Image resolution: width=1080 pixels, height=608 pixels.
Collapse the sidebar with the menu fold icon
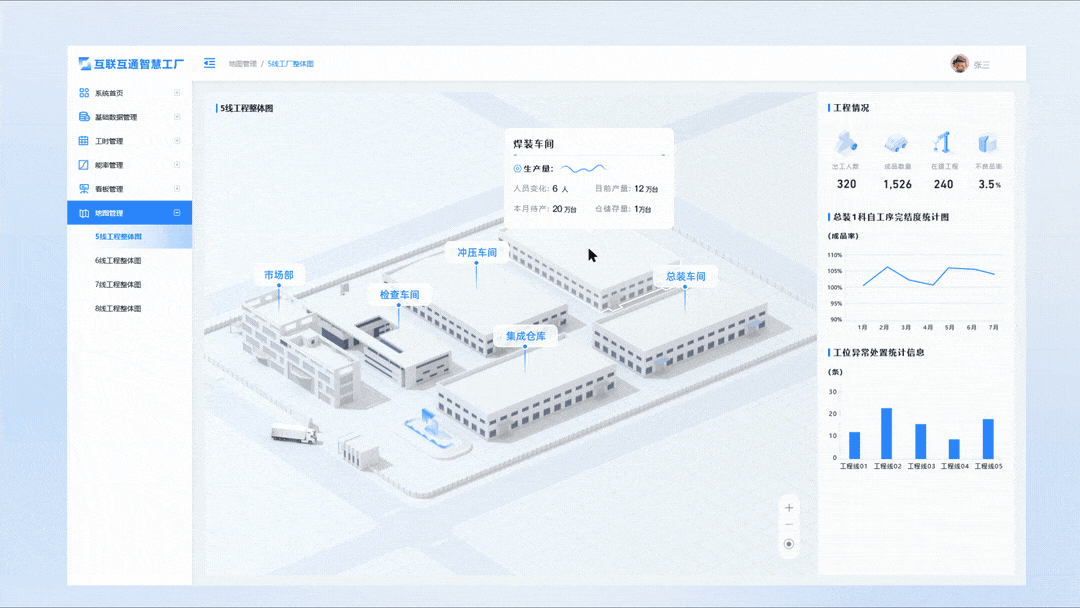(x=209, y=63)
